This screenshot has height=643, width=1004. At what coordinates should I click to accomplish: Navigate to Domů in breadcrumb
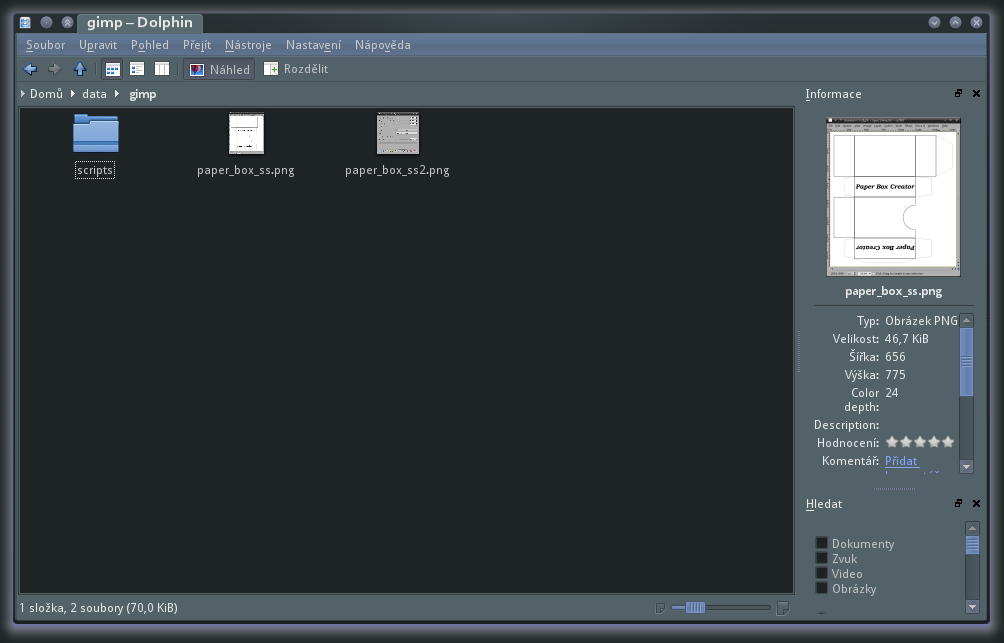[46, 94]
